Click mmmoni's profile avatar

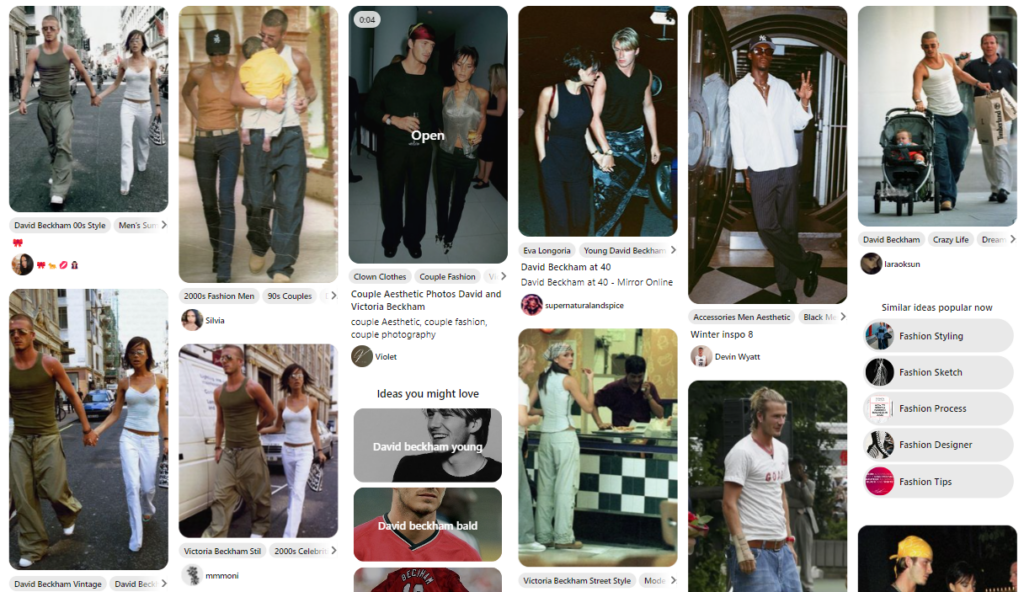(x=191, y=575)
